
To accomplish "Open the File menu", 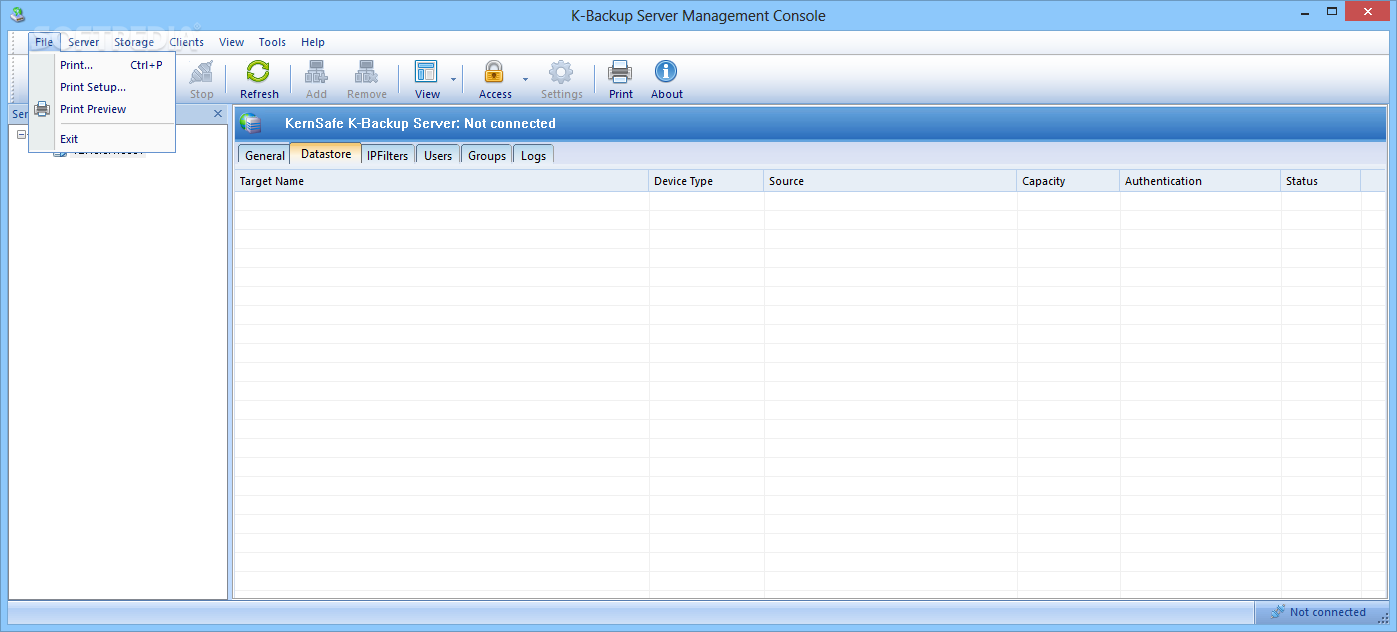I will pyautogui.click(x=44, y=42).
